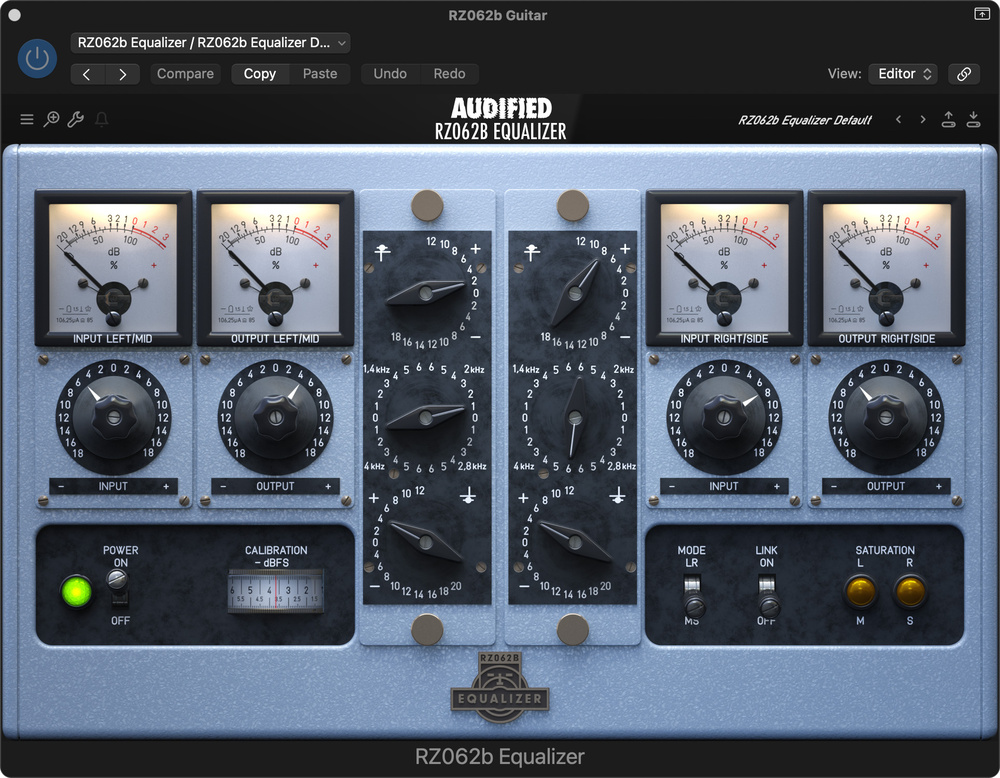The width and height of the screenshot is (1000, 778).
Task: Open the hamburger menu icon
Action: 27,120
